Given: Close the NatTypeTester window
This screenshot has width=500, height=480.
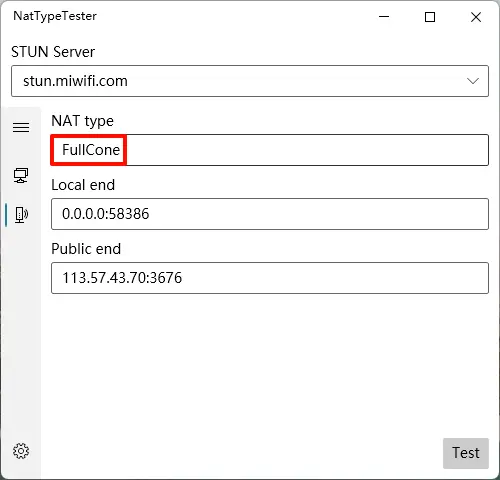Looking at the screenshot, I should (x=476, y=17).
